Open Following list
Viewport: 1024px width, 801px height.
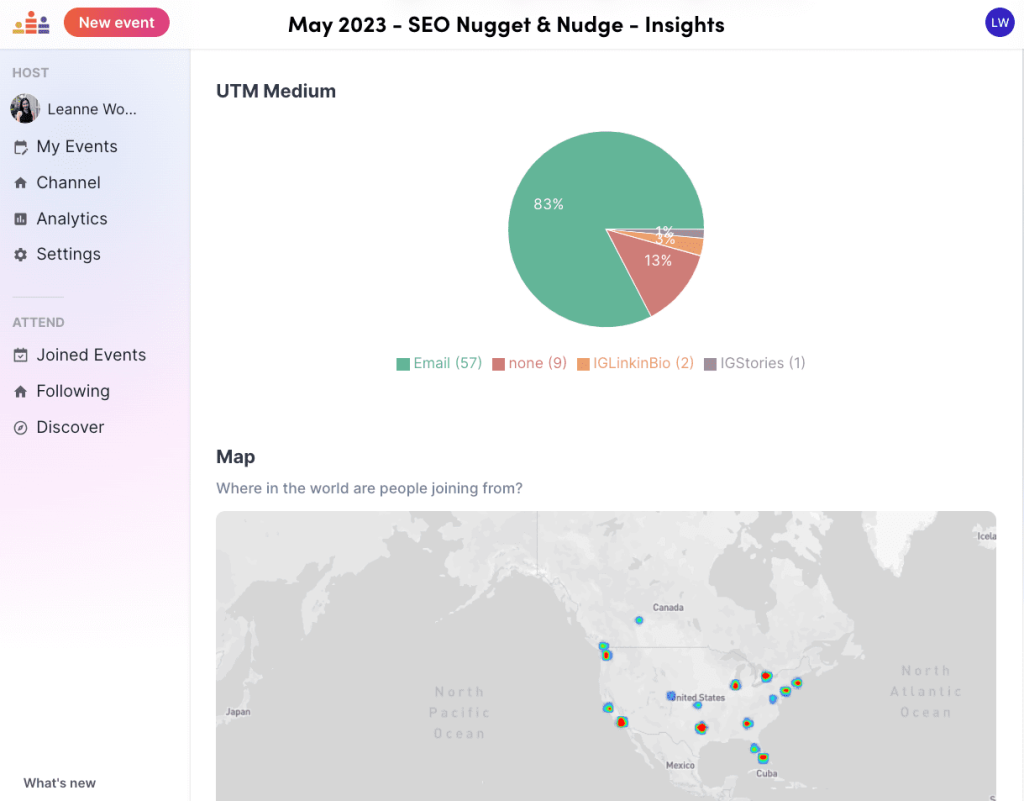click(73, 392)
